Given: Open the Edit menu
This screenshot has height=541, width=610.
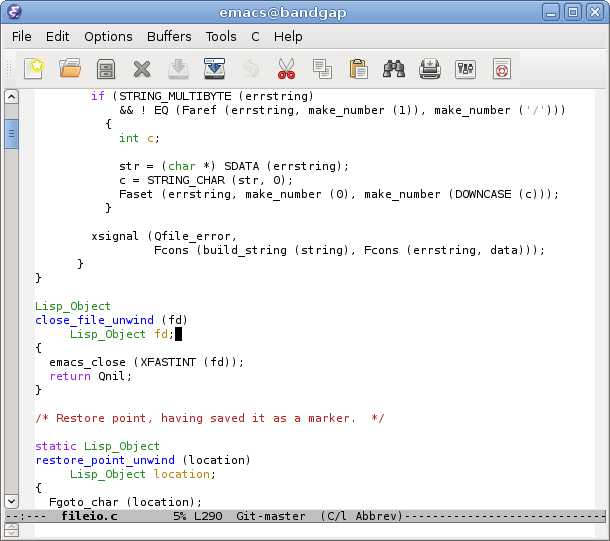Looking at the screenshot, I should pos(57,37).
